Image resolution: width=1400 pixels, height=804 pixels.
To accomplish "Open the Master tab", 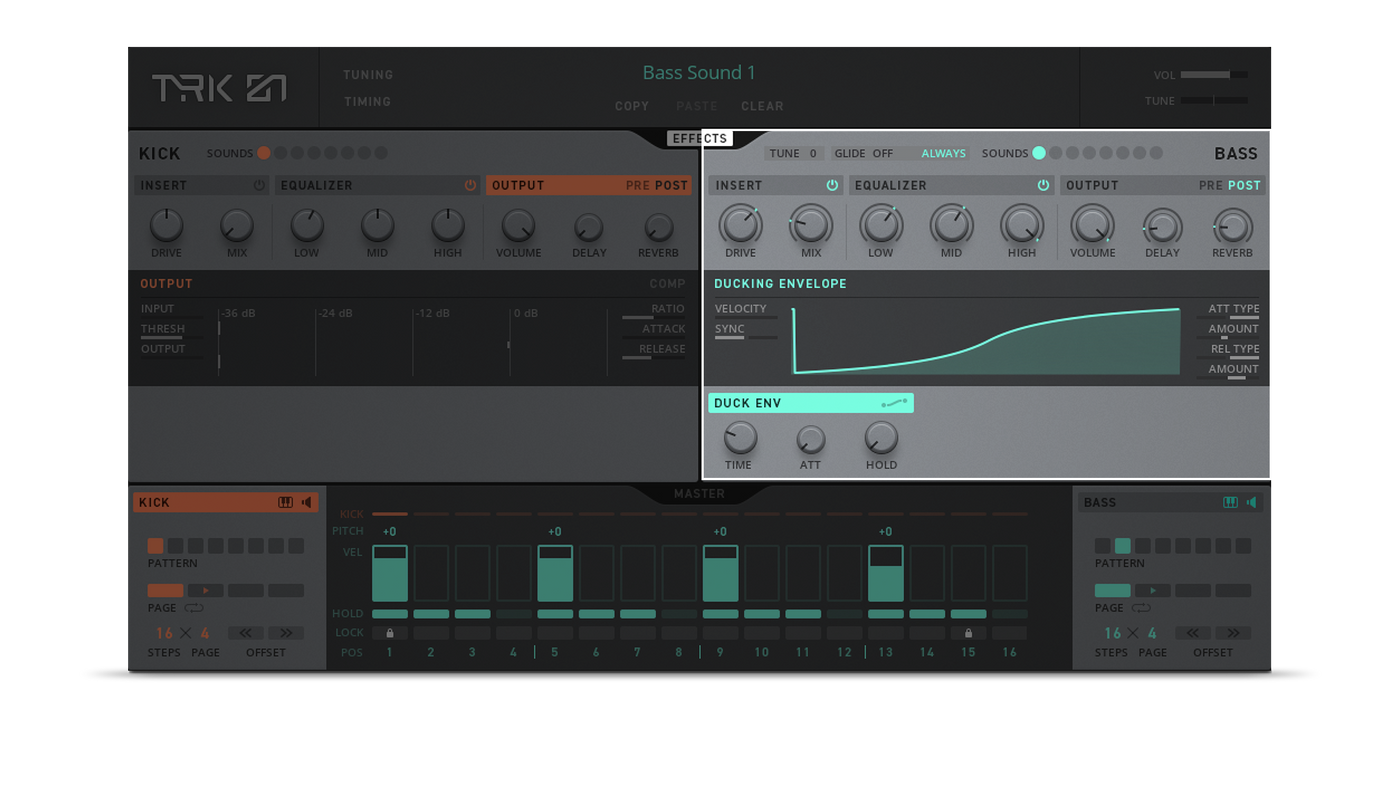I will pyautogui.click(x=699, y=494).
